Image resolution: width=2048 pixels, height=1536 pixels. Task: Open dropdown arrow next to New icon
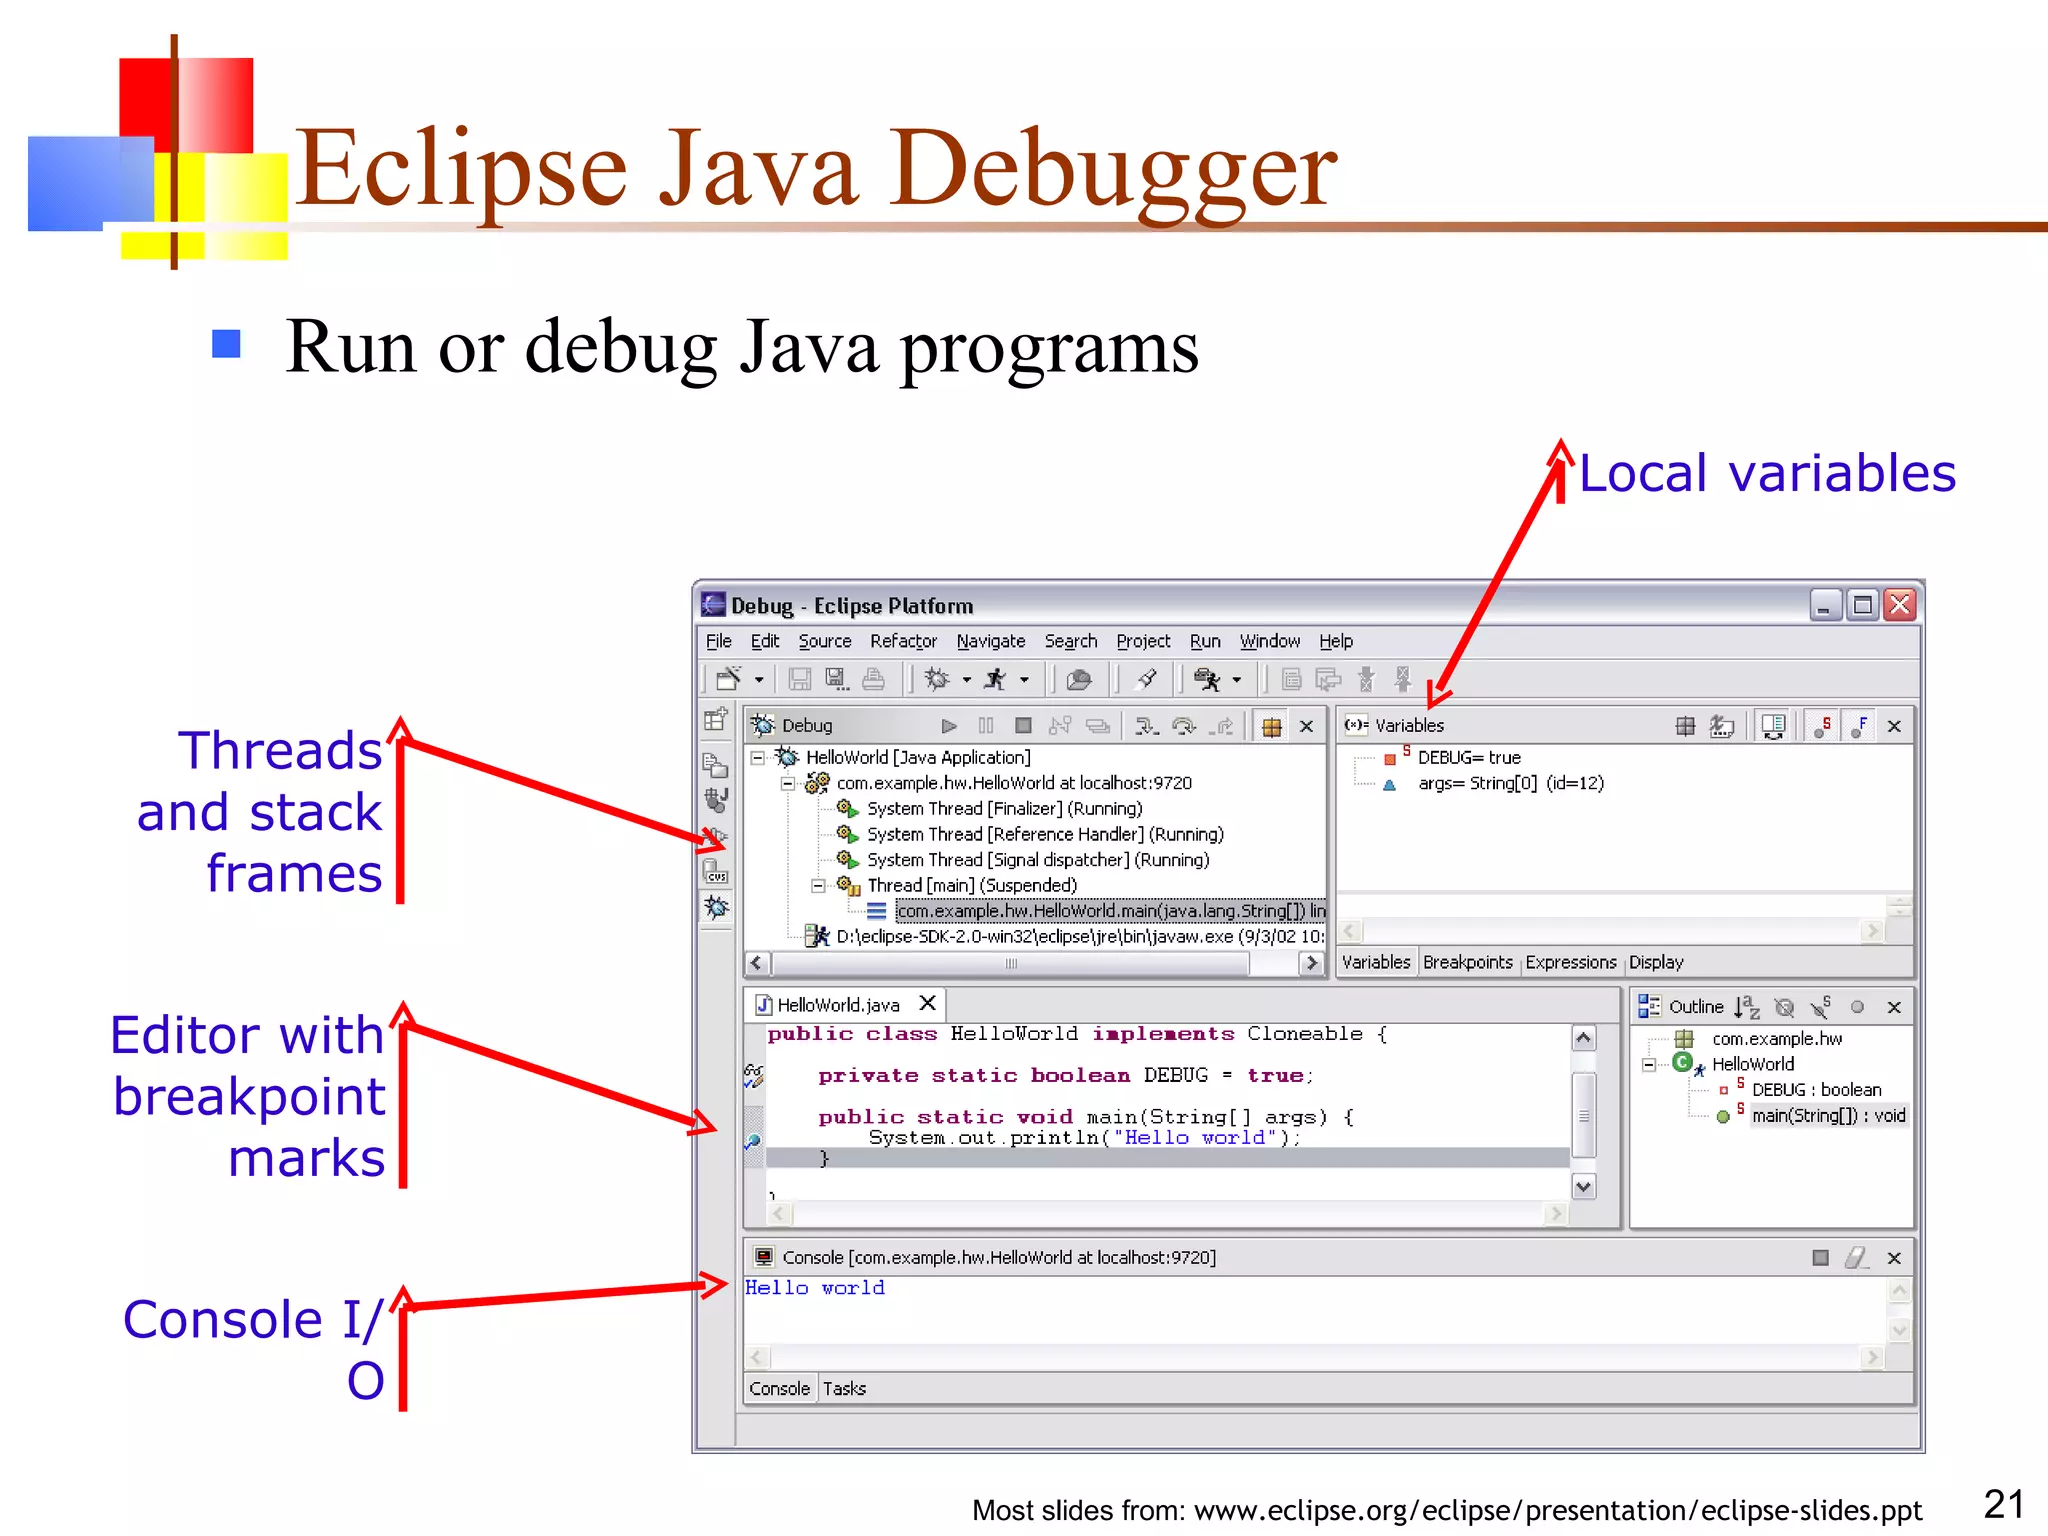(x=759, y=680)
